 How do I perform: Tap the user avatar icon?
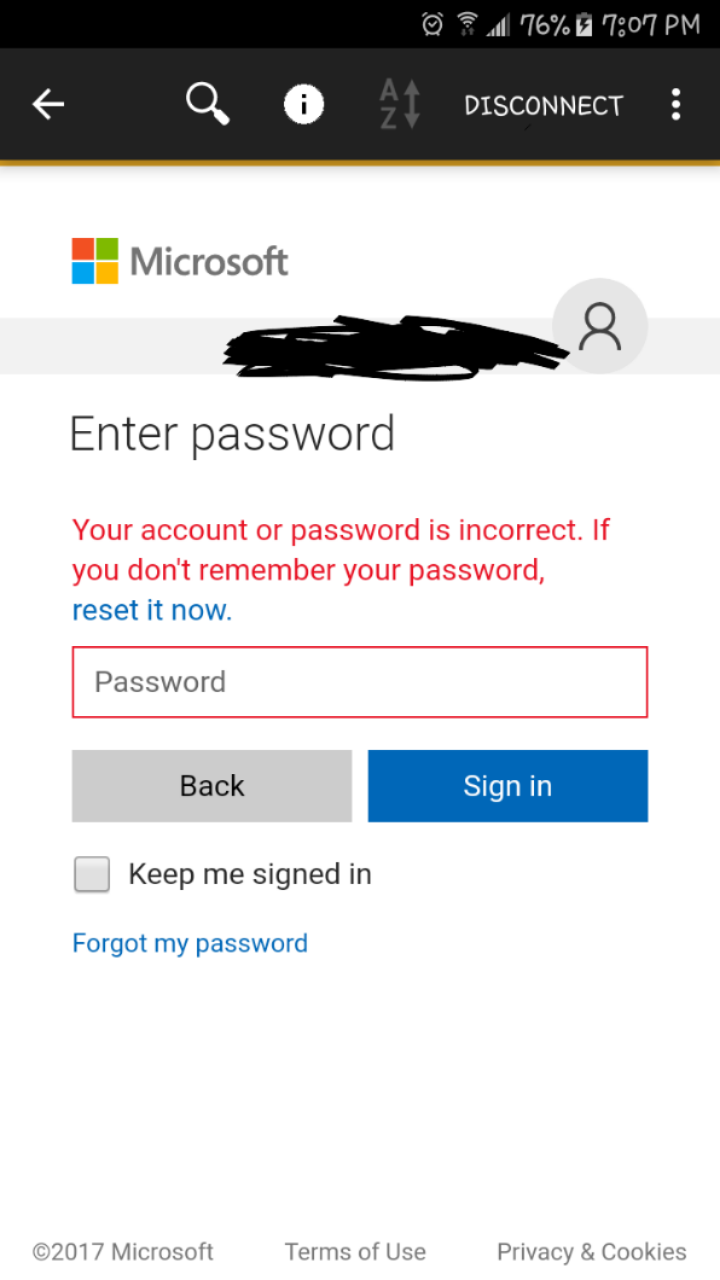[600, 327]
